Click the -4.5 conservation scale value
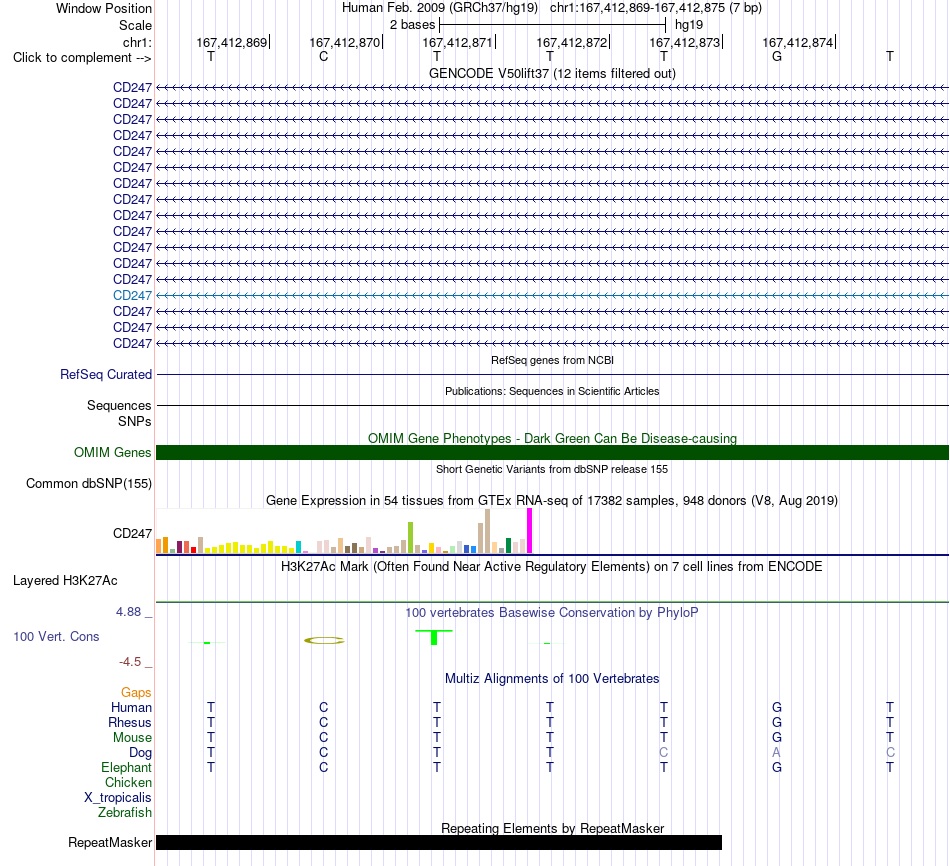The width and height of the screenshot is (950, 866). point(130,662)
